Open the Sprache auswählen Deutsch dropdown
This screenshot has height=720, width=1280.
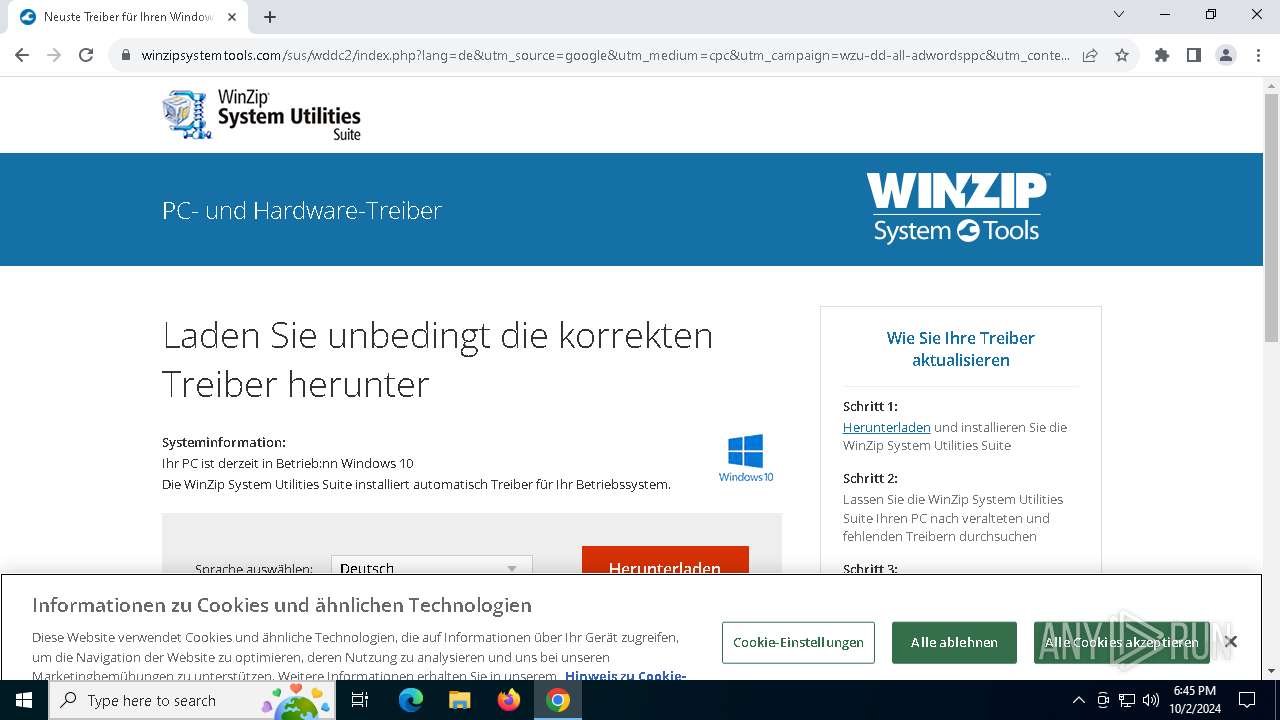[x=432, y=566]
